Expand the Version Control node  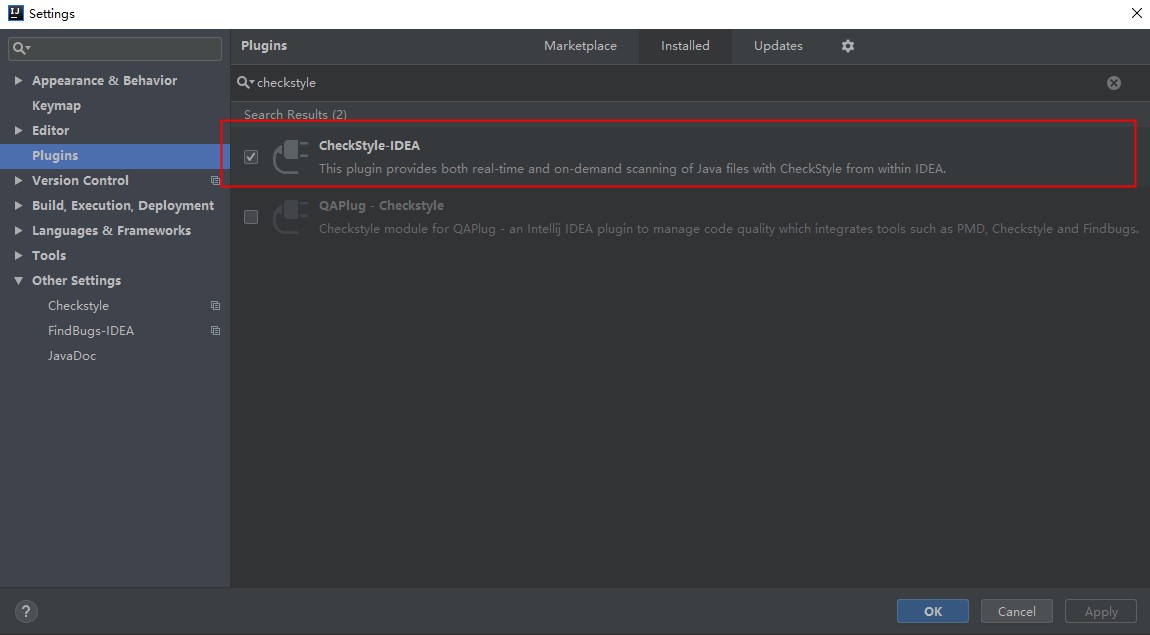pyautogui.click(x=18, y=180)
